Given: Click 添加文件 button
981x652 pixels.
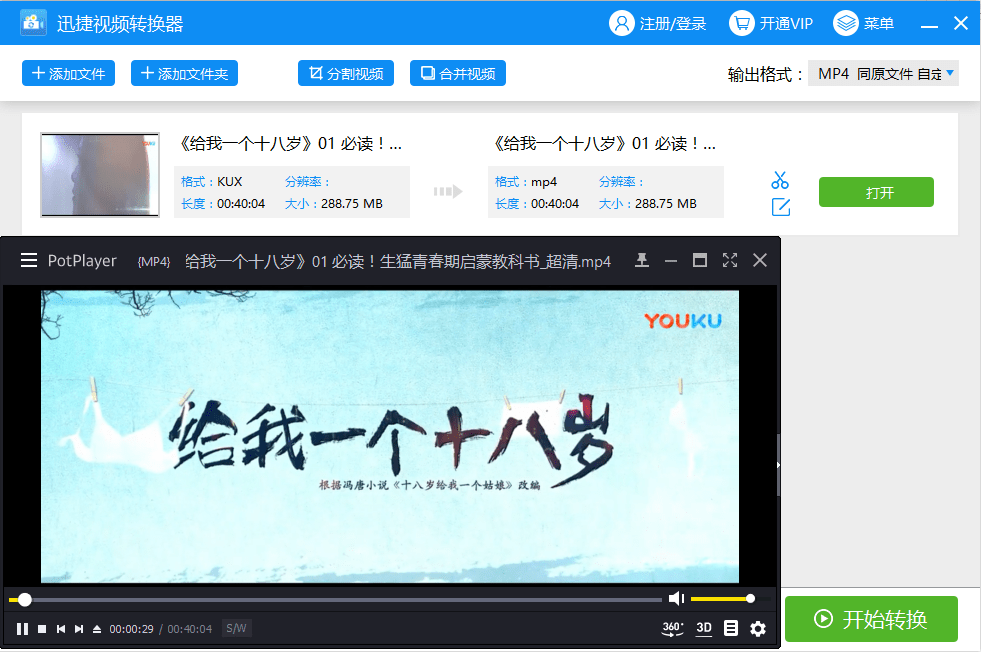Looking at the screenshot, I should pos(68,73).
